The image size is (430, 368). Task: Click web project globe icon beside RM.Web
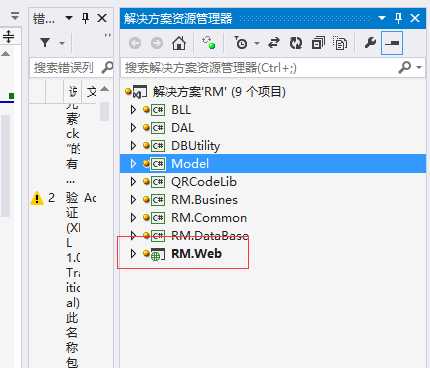tap(158, 254)
